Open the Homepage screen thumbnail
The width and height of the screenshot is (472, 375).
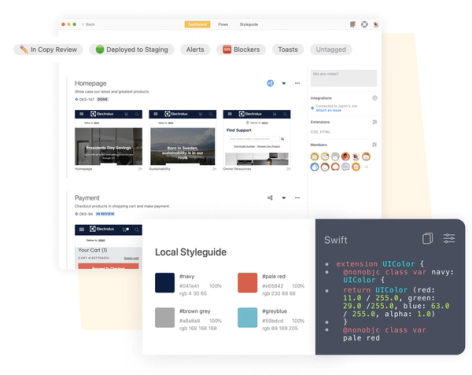(108, 138)
